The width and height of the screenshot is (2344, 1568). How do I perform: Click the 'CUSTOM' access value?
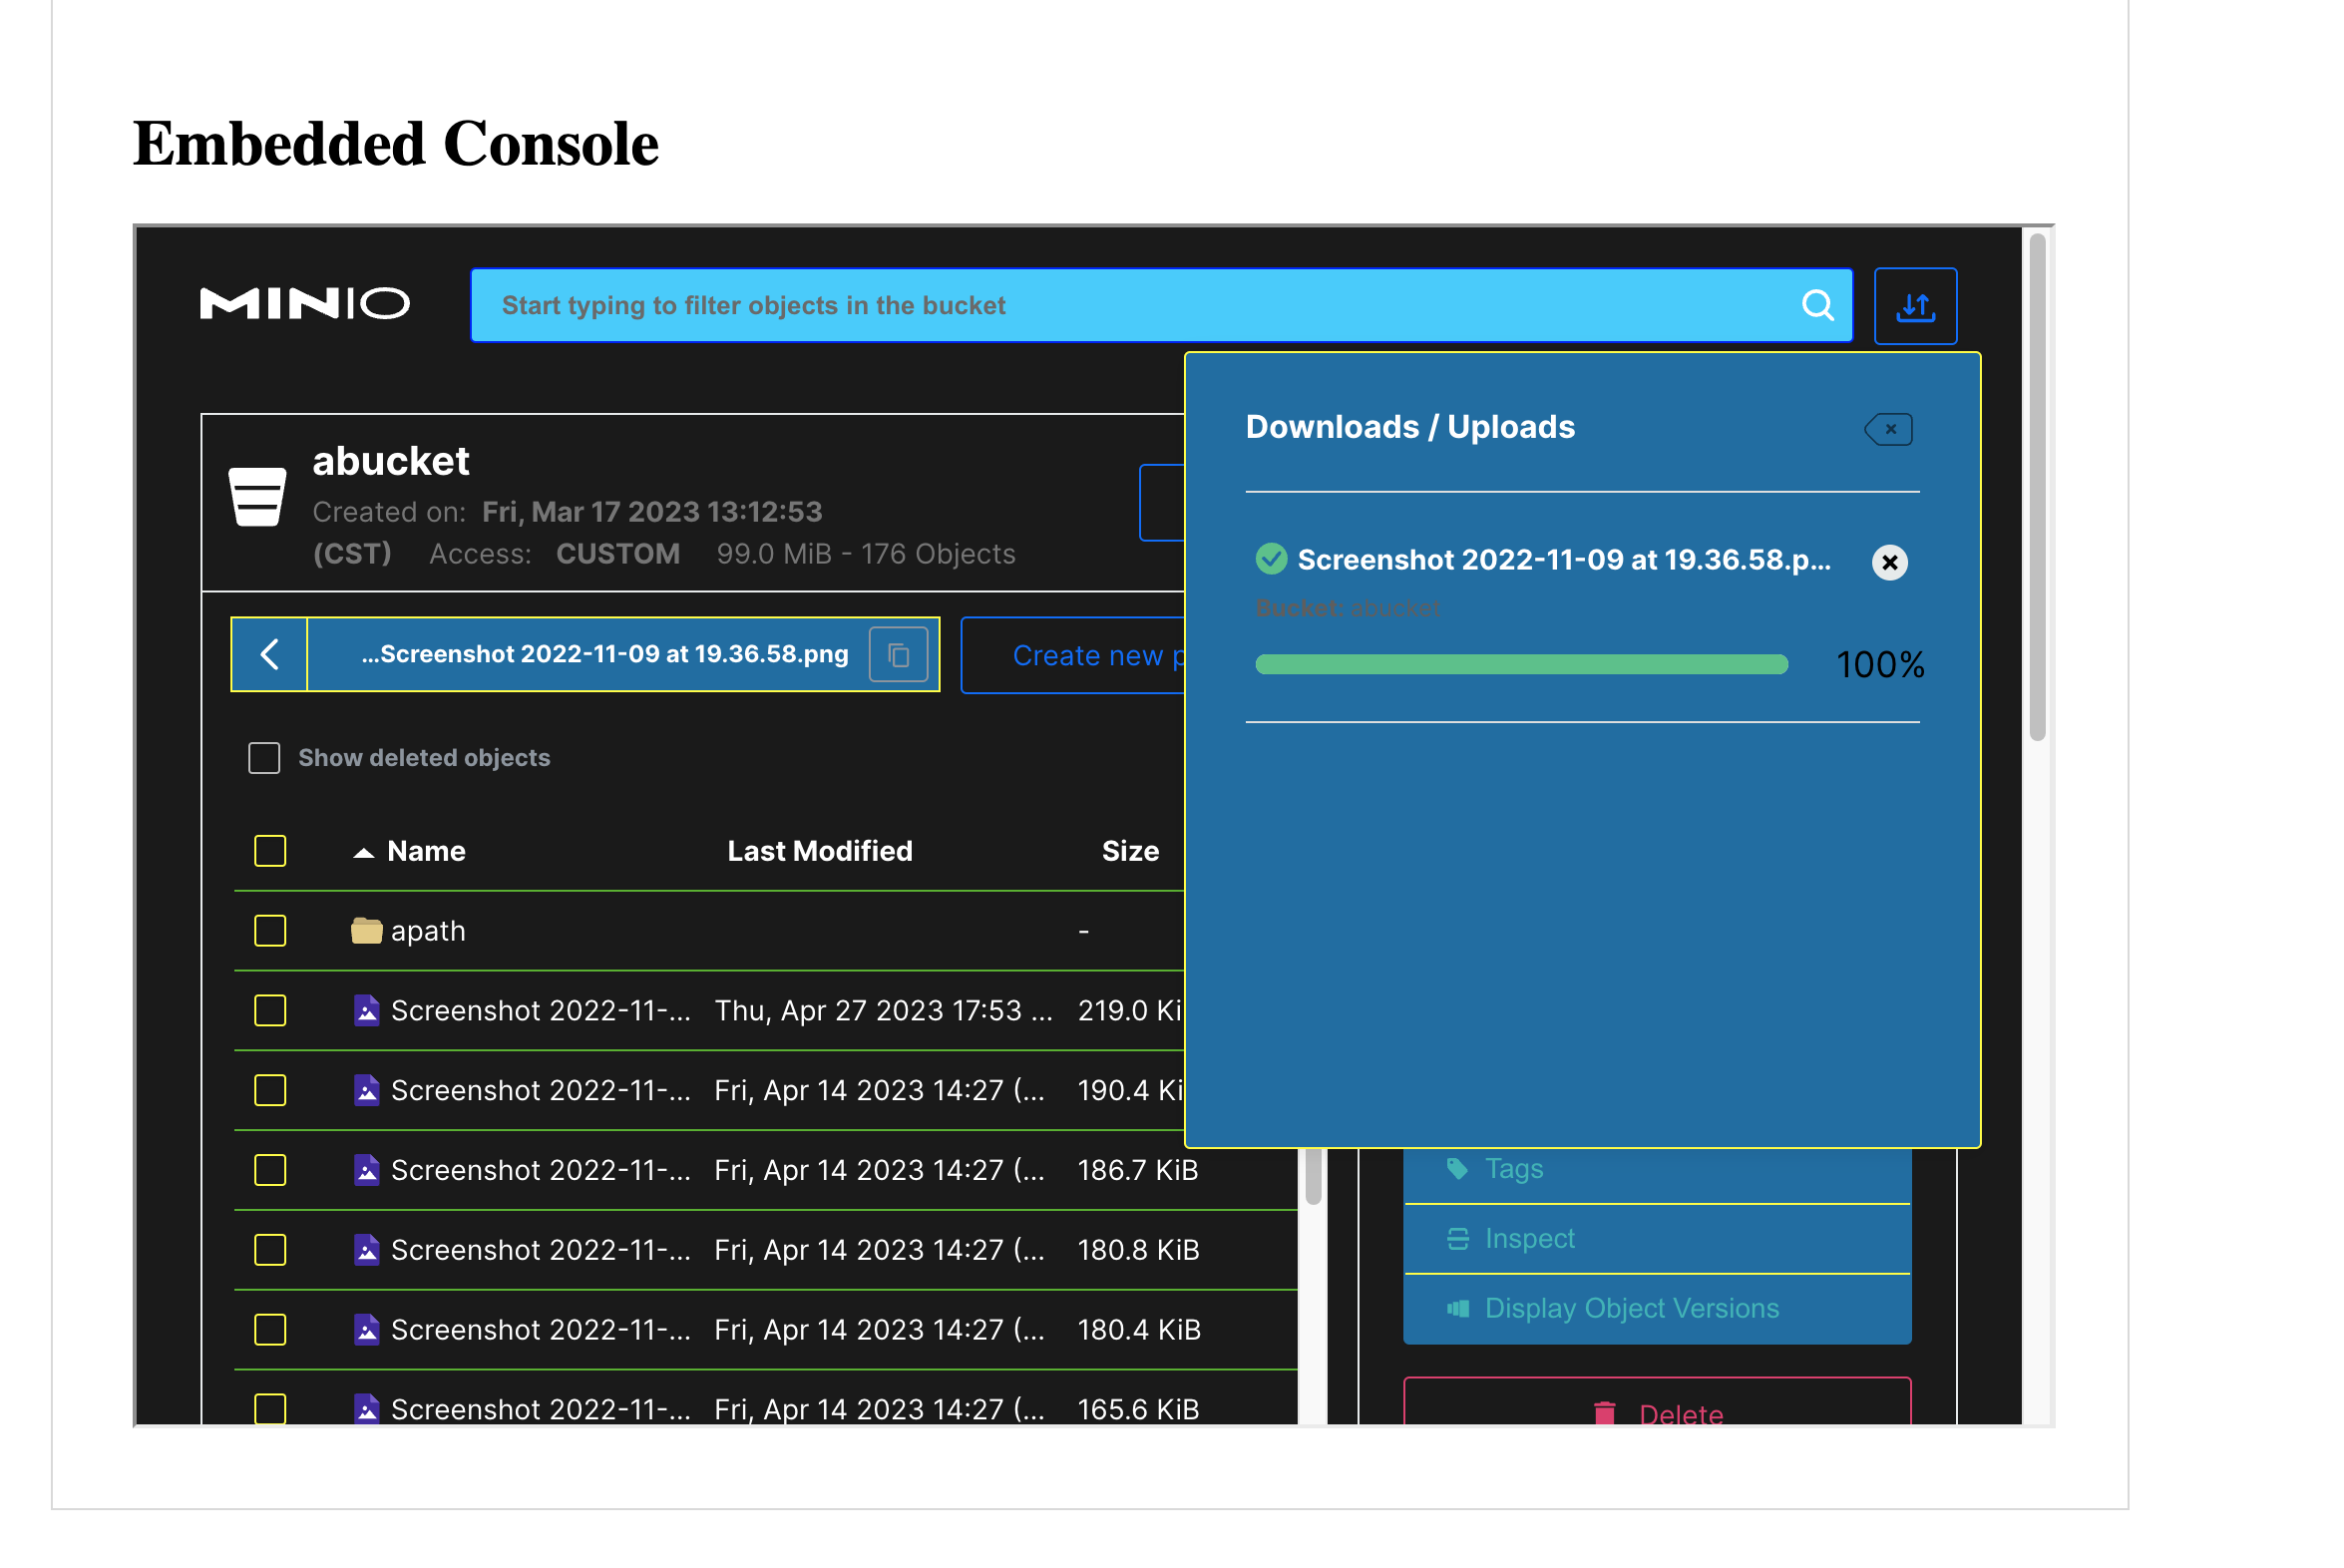pyautogui.click(x=618, y=554)
